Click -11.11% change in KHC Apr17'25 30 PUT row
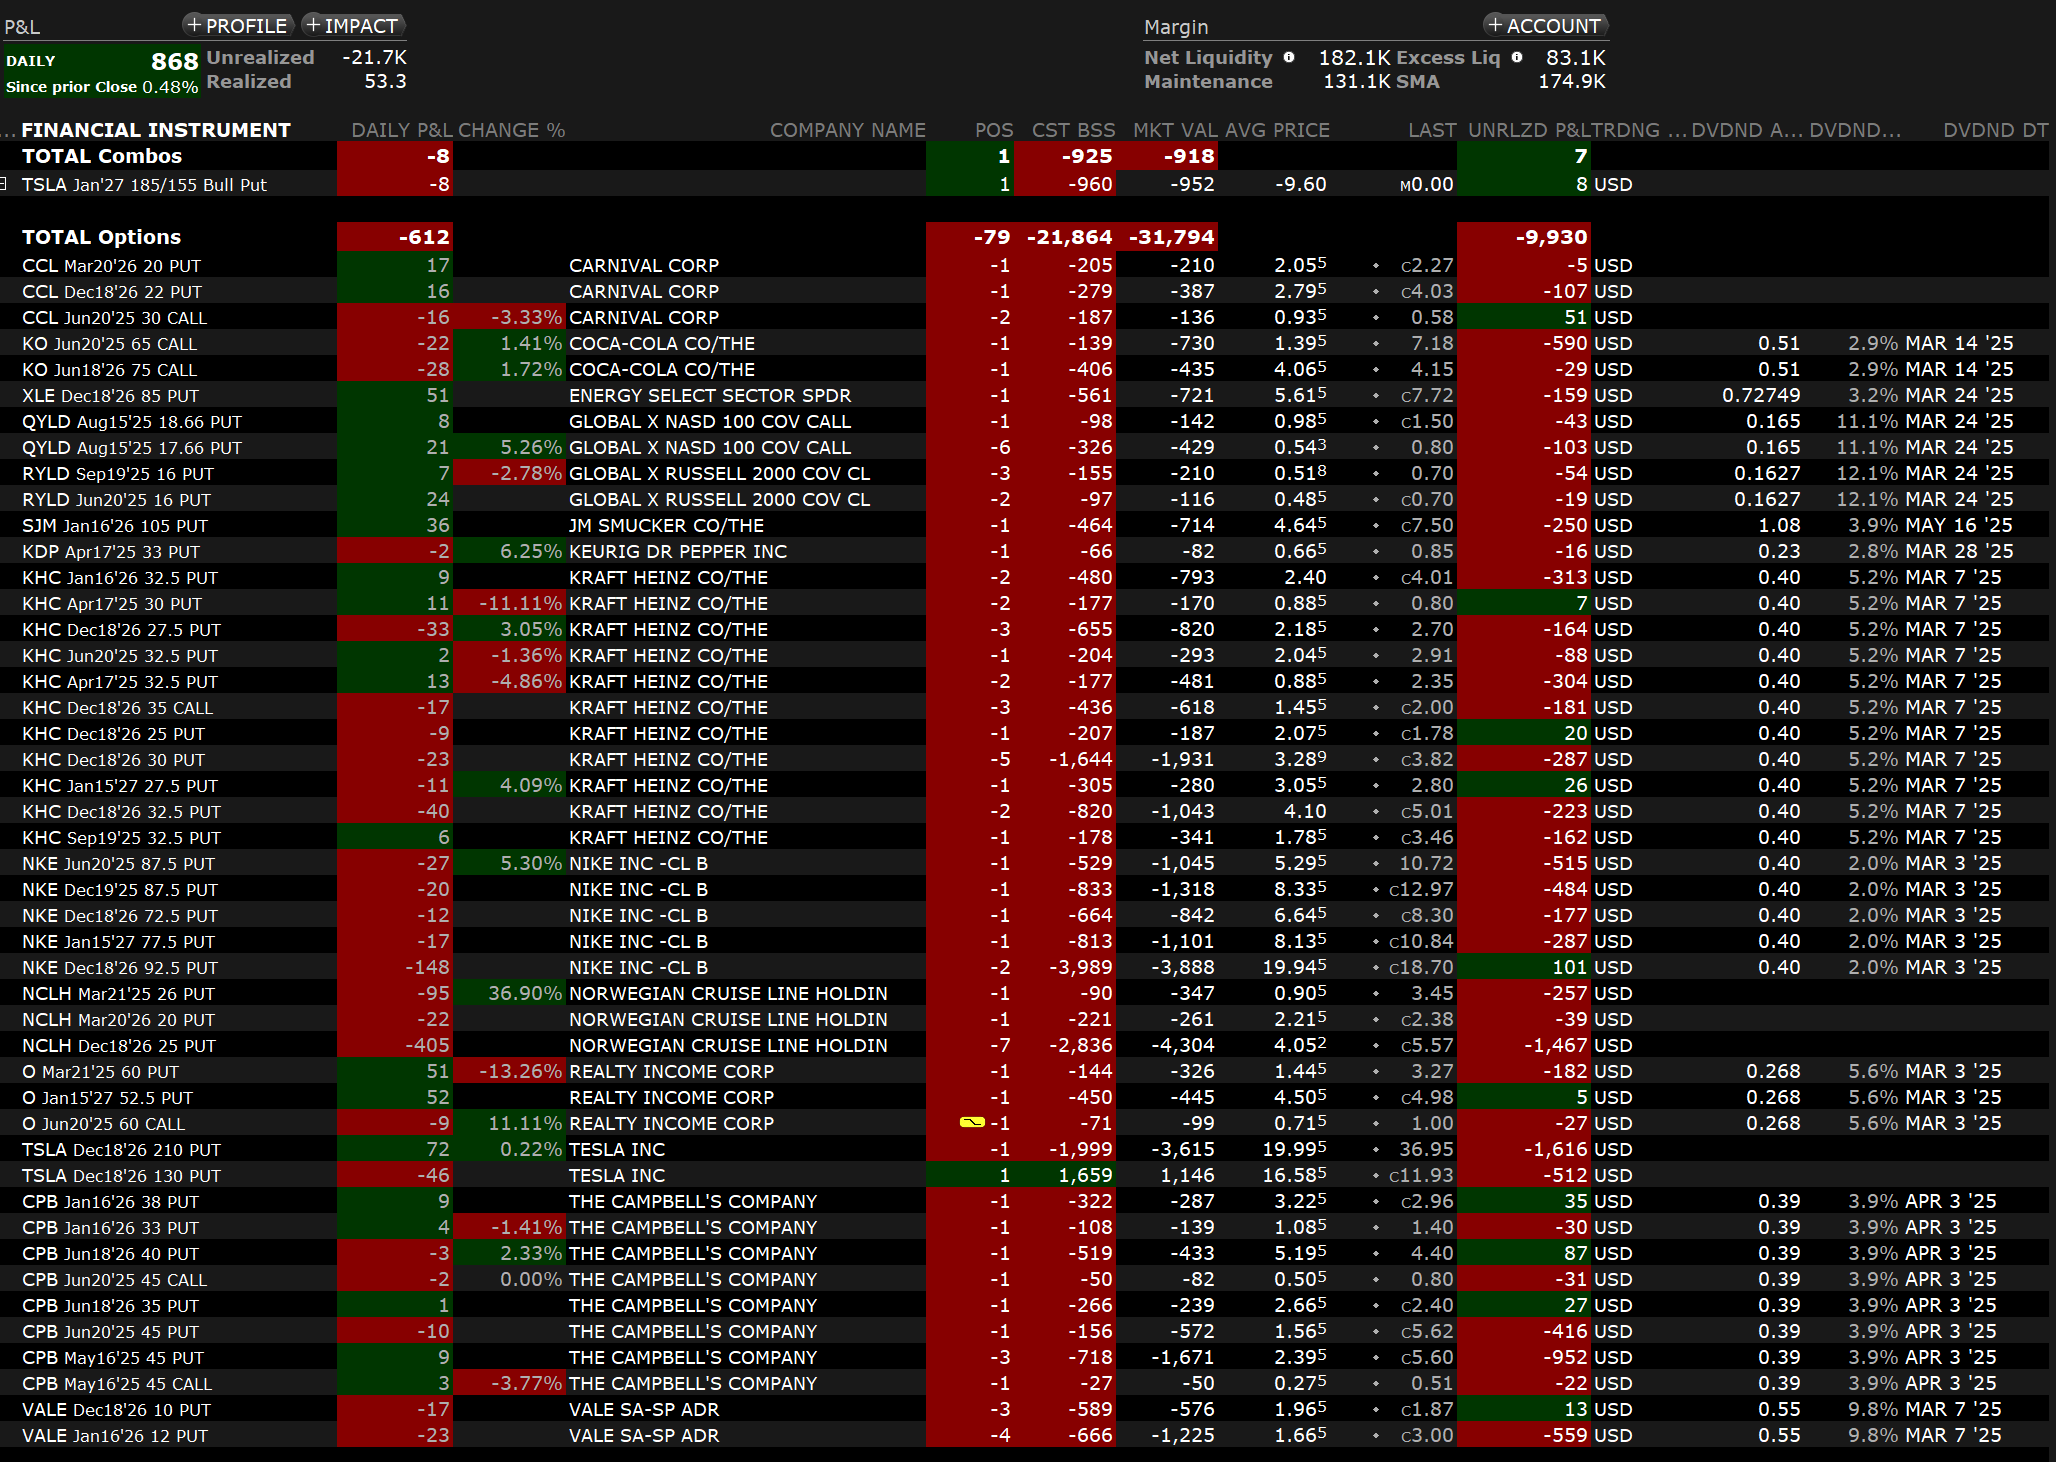Screen dimensions: 2056x1462 (520, 603)
